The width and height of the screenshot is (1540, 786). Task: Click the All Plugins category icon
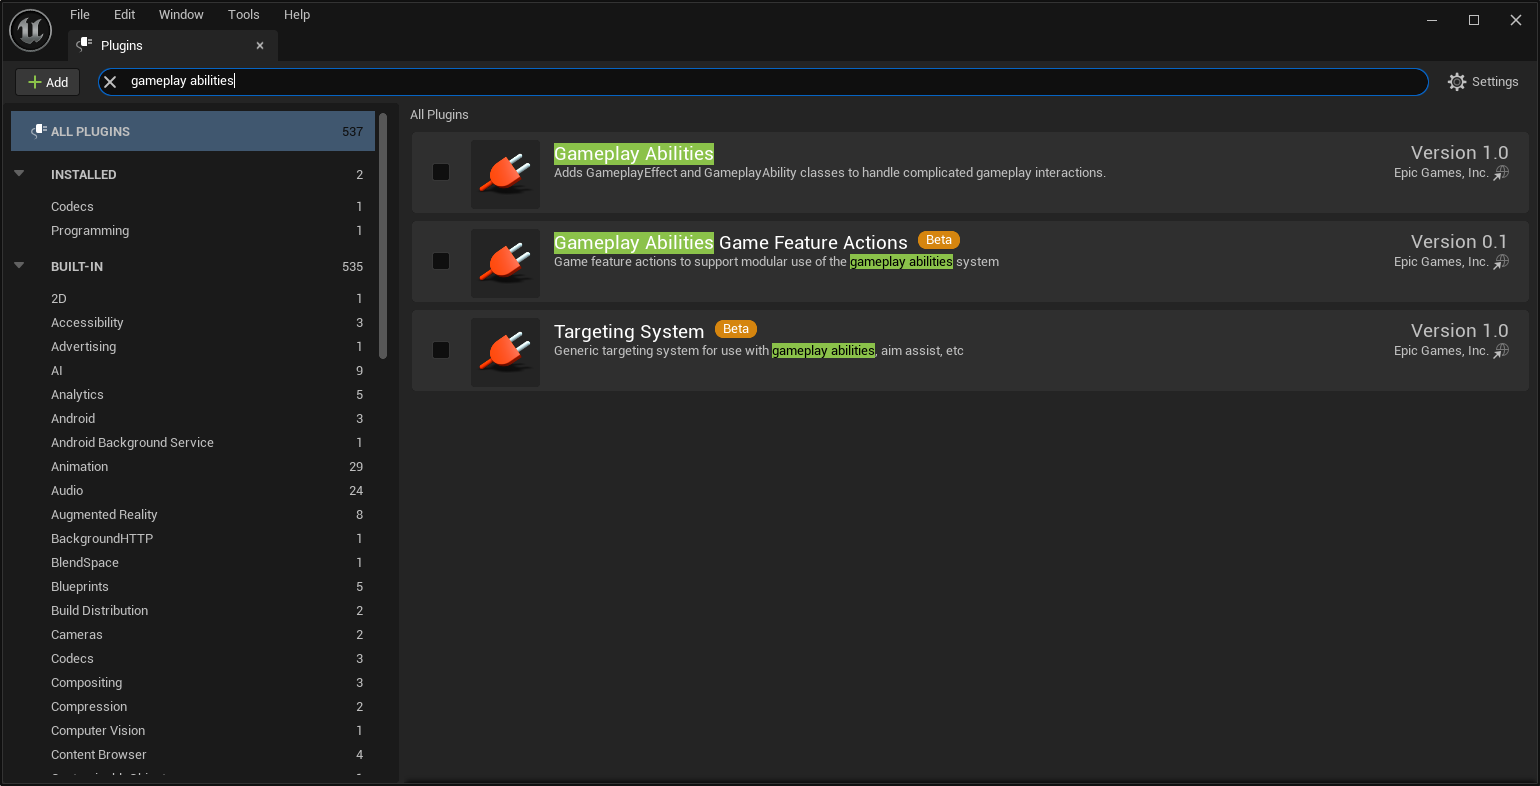click(x=39, y=131)
